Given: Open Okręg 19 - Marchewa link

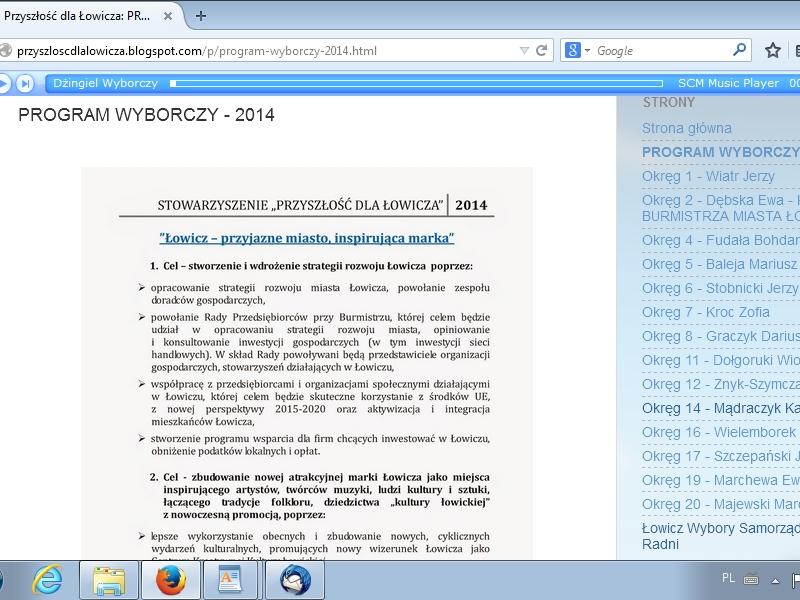Looking at the screenshot, I should coord(720,480).
